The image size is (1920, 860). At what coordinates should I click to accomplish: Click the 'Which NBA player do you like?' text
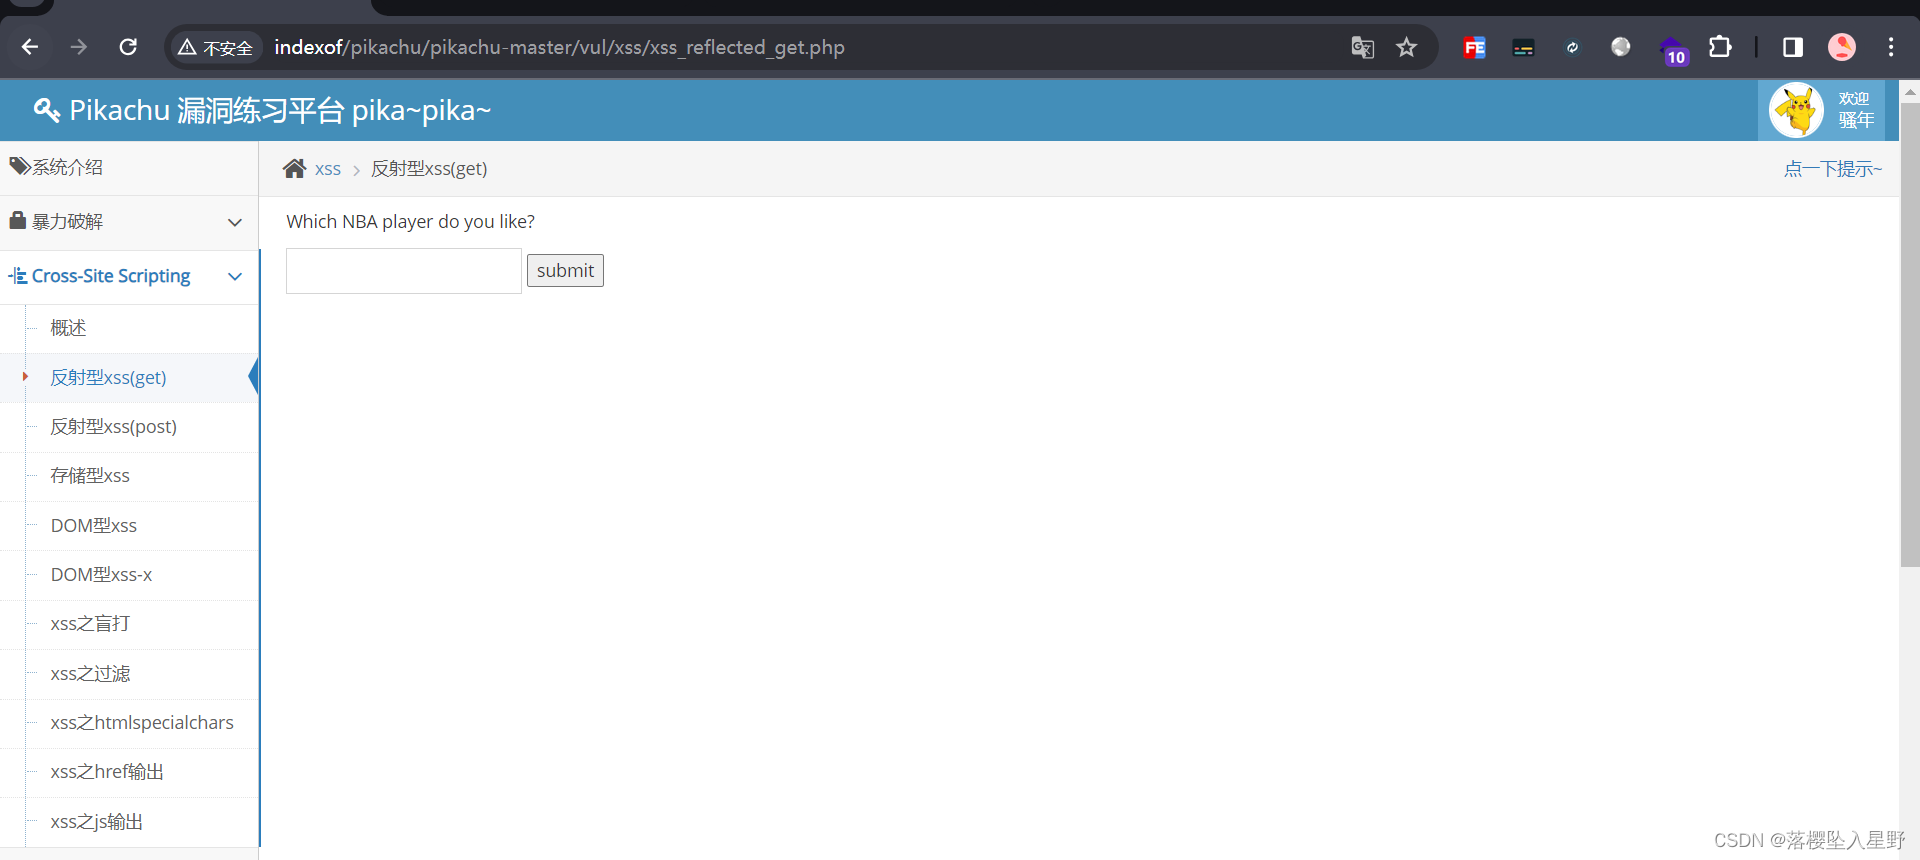(411, 222)
